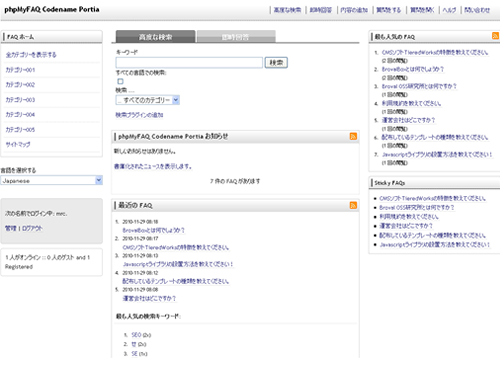This screenshot has height=375, width=500.
Task: Click SEO popular search keyword
Action: [136, 335]
